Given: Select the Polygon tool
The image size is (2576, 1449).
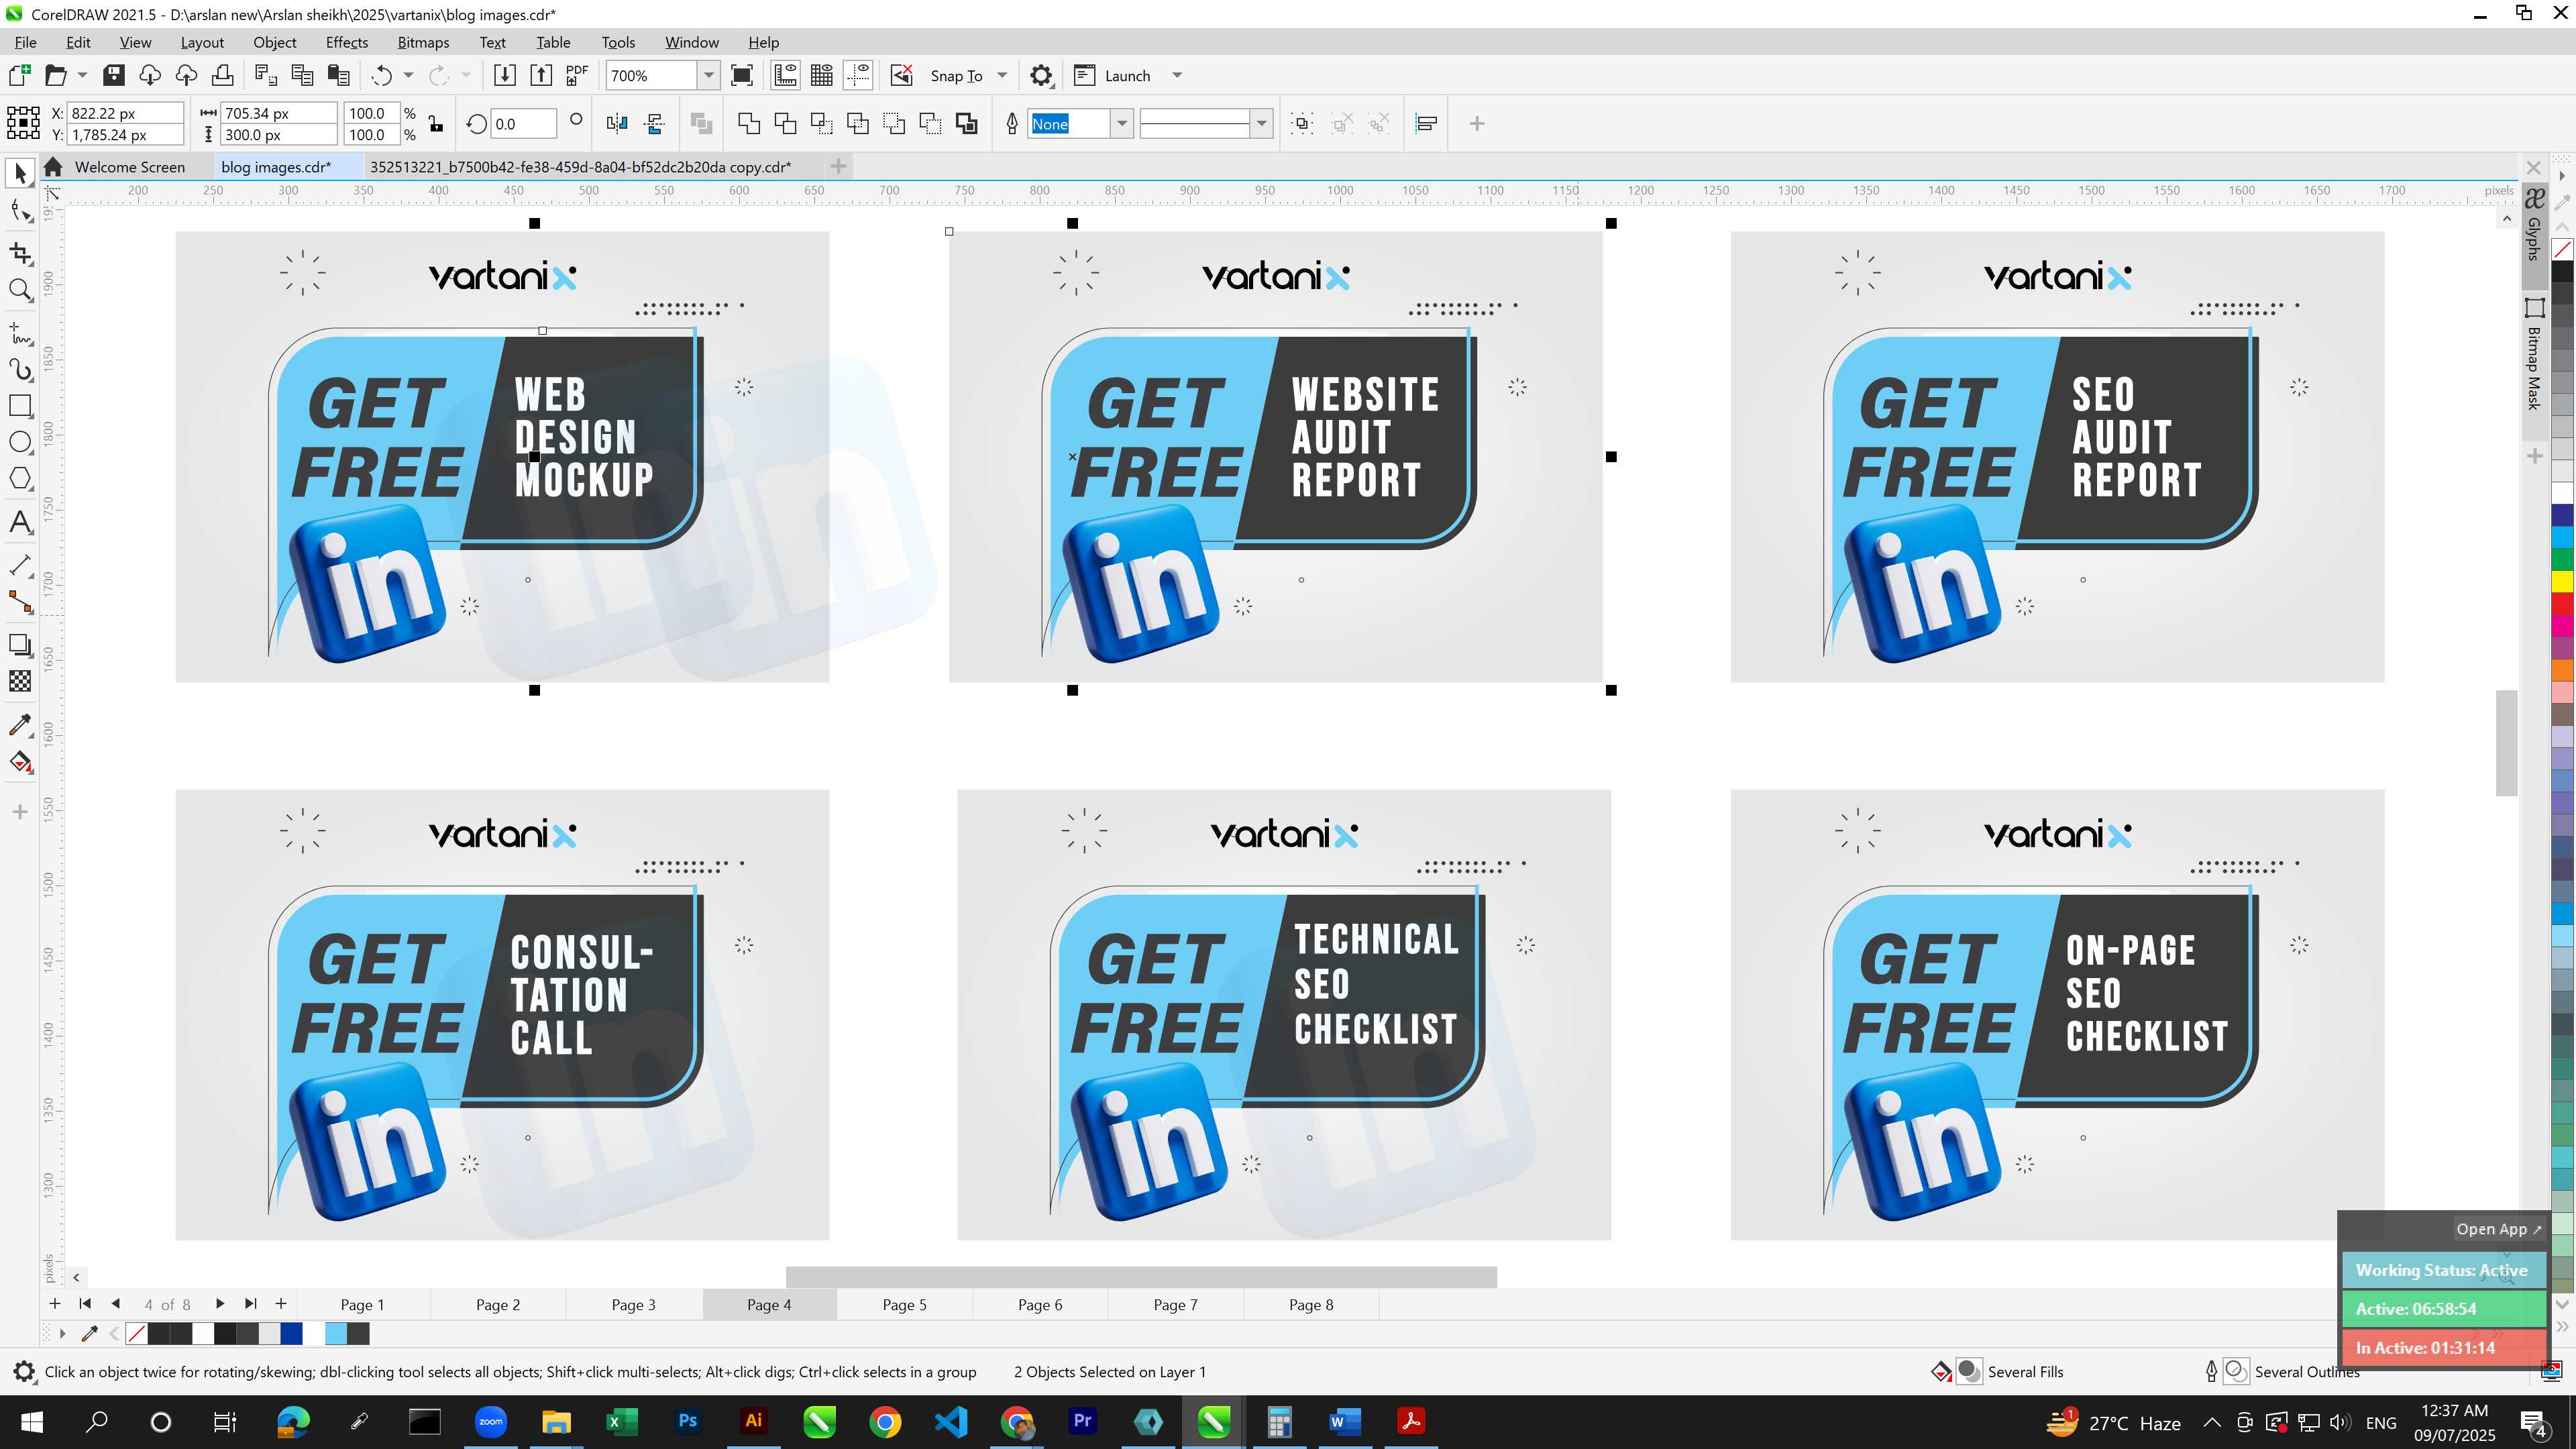Looking at the screenshot, I should pyautogui.click(x=20, y=478).
